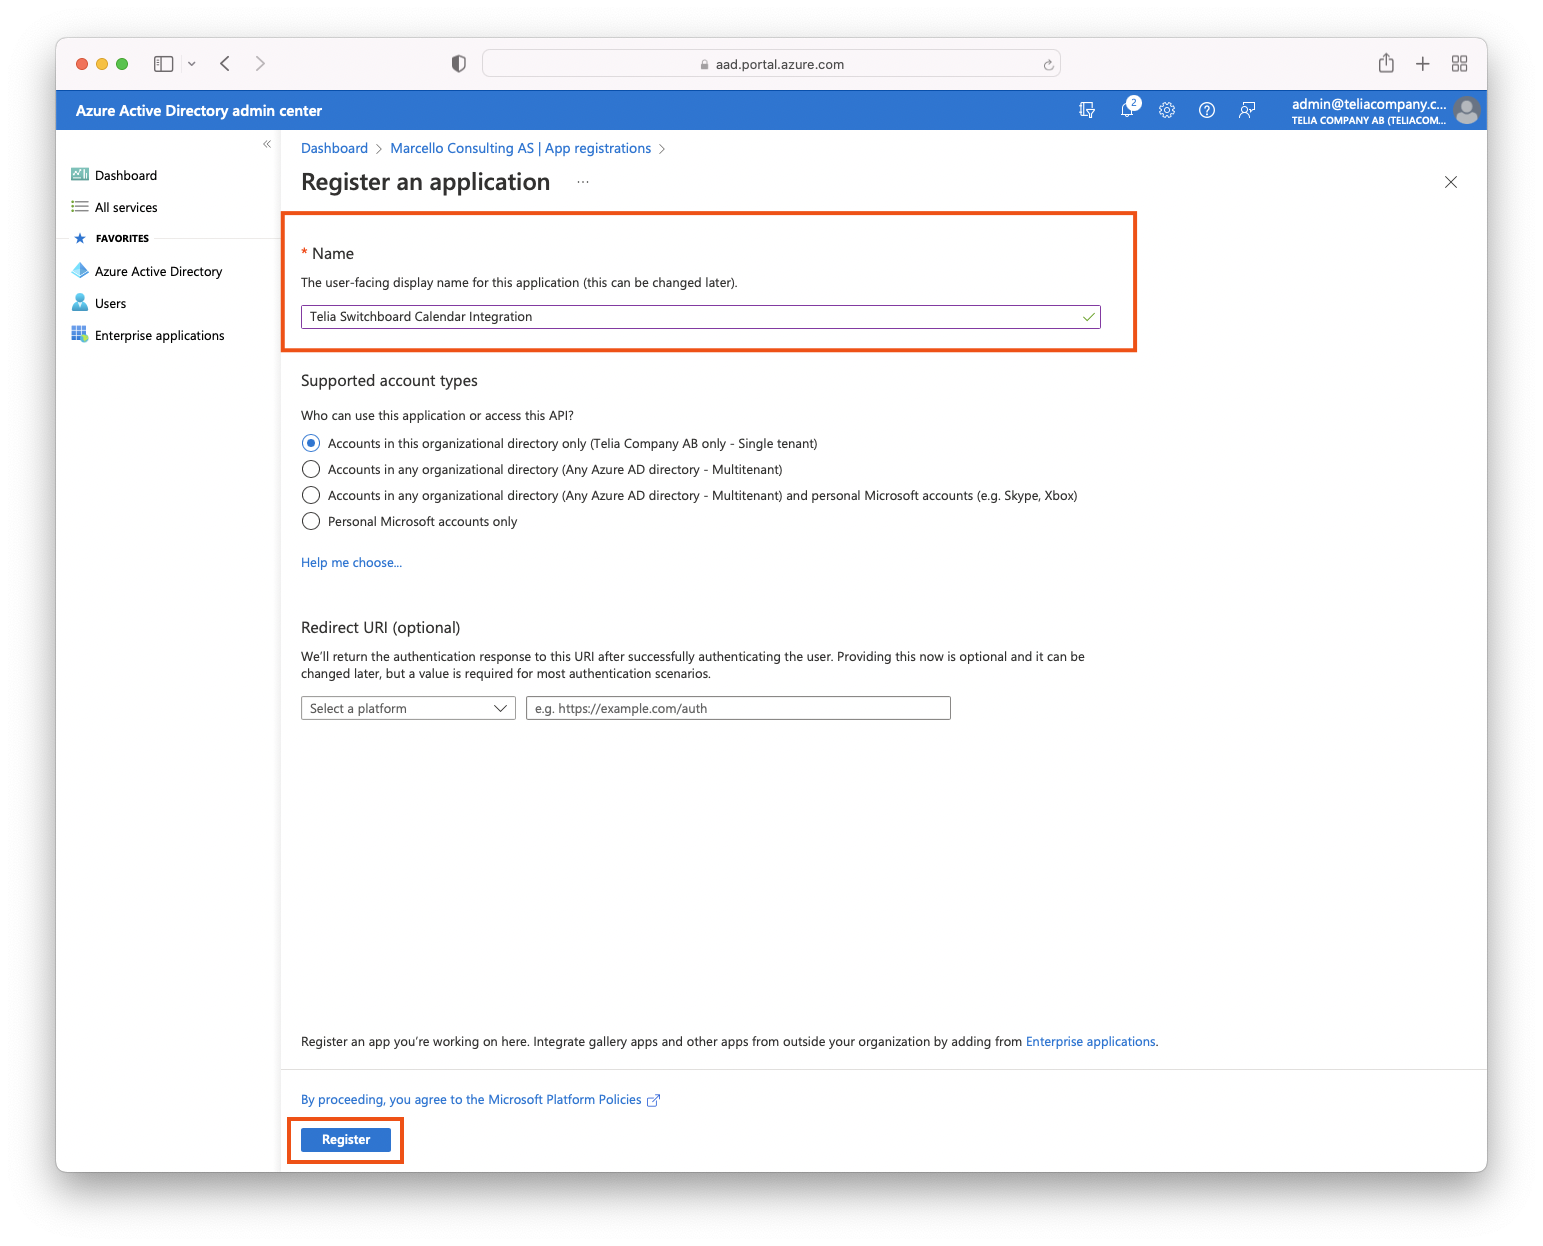Viewport: 1543px width, 1246px height.
Task: Go back in Safari history
Action: [225, 64]
